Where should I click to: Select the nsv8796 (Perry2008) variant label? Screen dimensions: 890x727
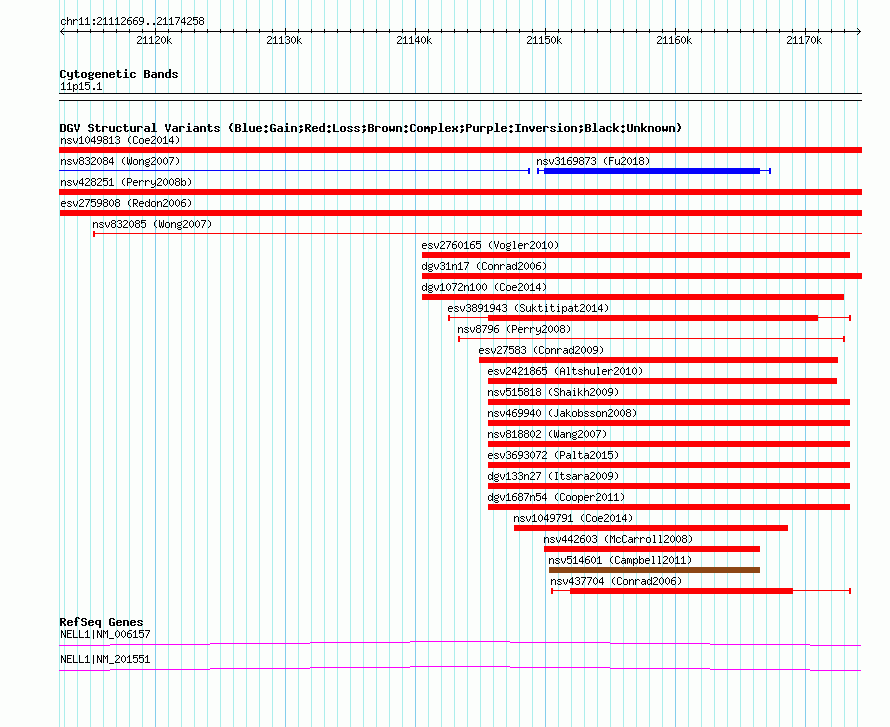pos(514,329)
